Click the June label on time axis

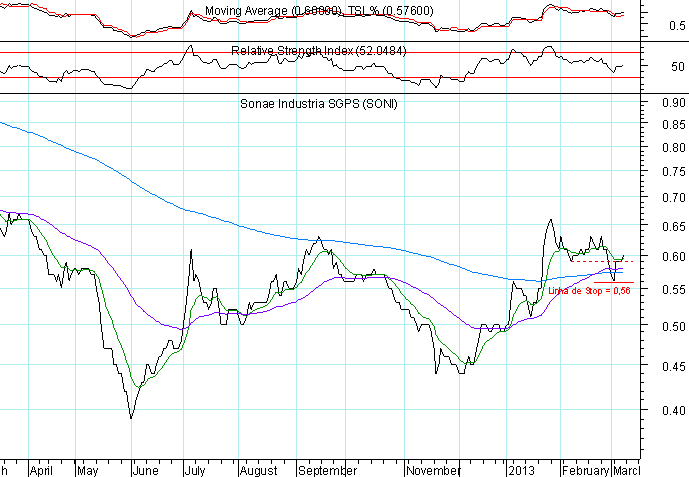pos(145,471)
